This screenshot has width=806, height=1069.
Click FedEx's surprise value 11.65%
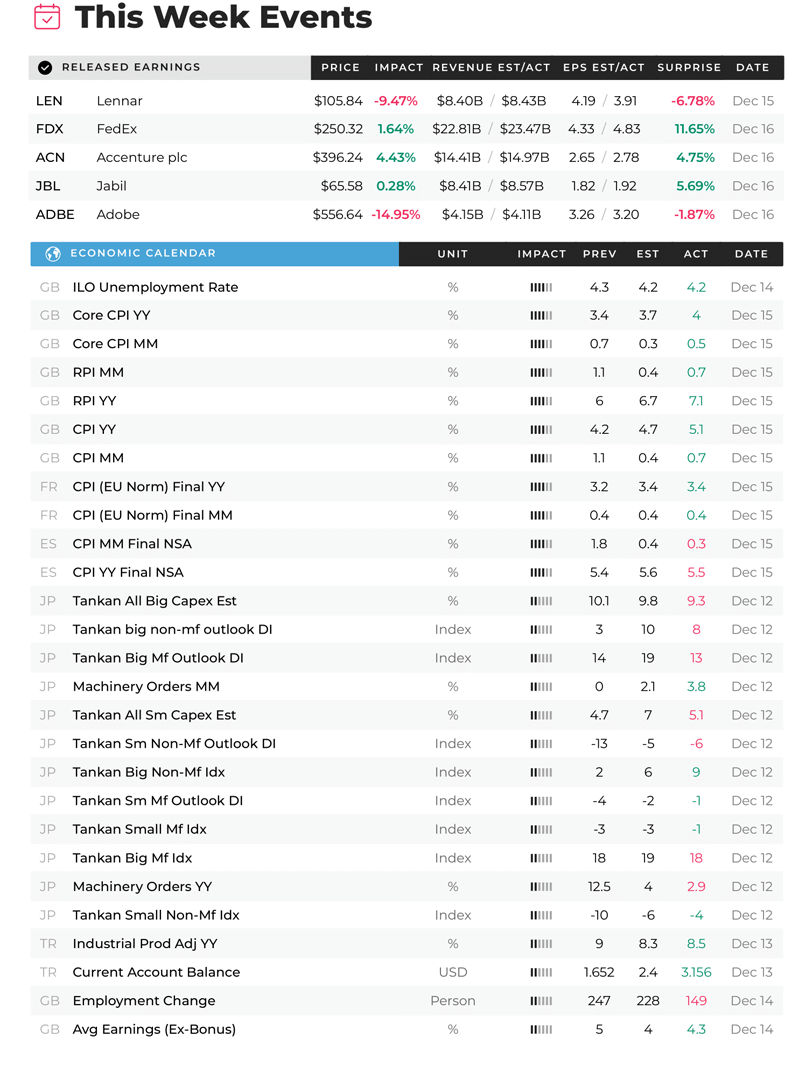tap(695, 129)
